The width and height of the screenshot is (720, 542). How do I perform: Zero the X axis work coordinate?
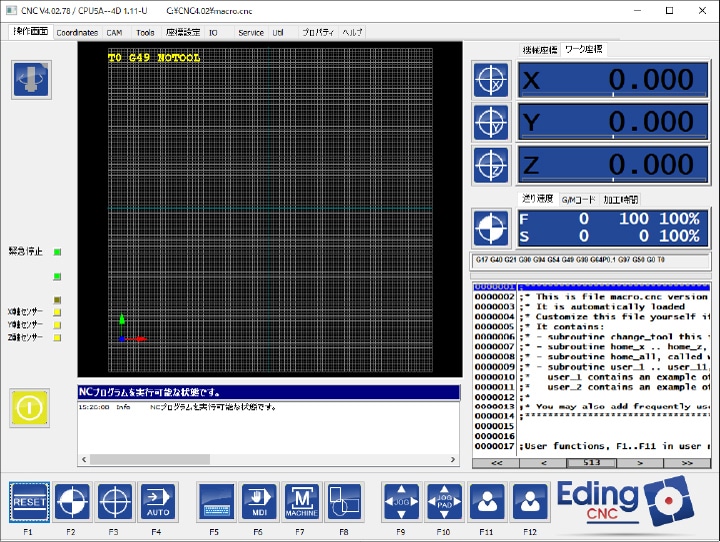click(x=491, y=82)
